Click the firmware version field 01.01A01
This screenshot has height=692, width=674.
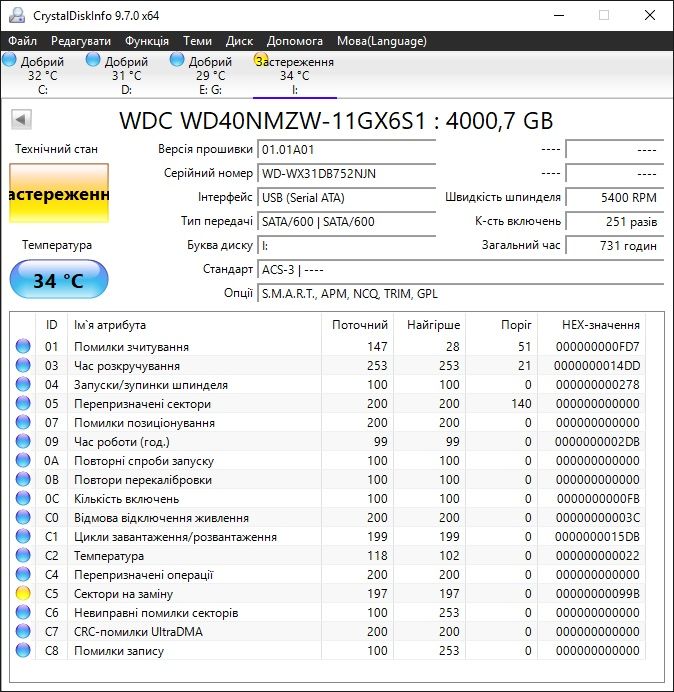click(346, 150)
